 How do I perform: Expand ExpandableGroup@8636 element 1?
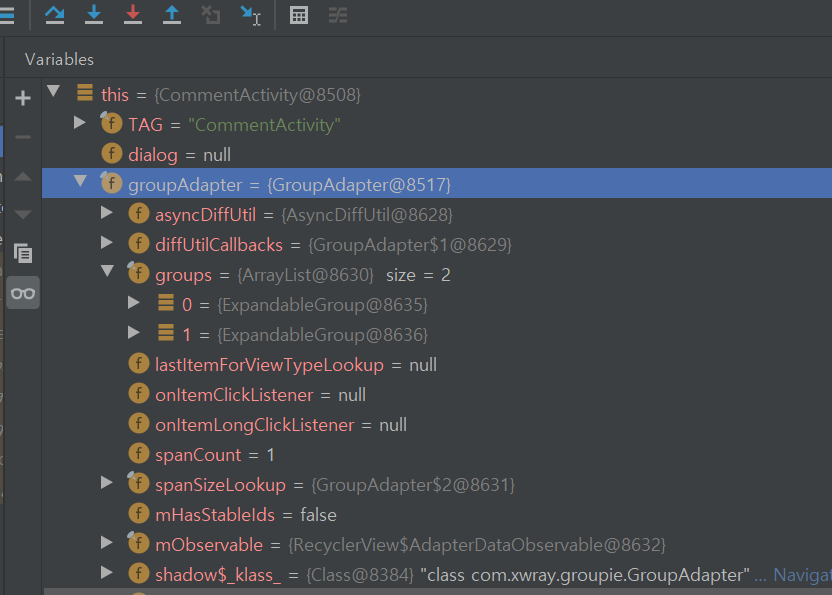pyautogui.click(x=134, y=333)
